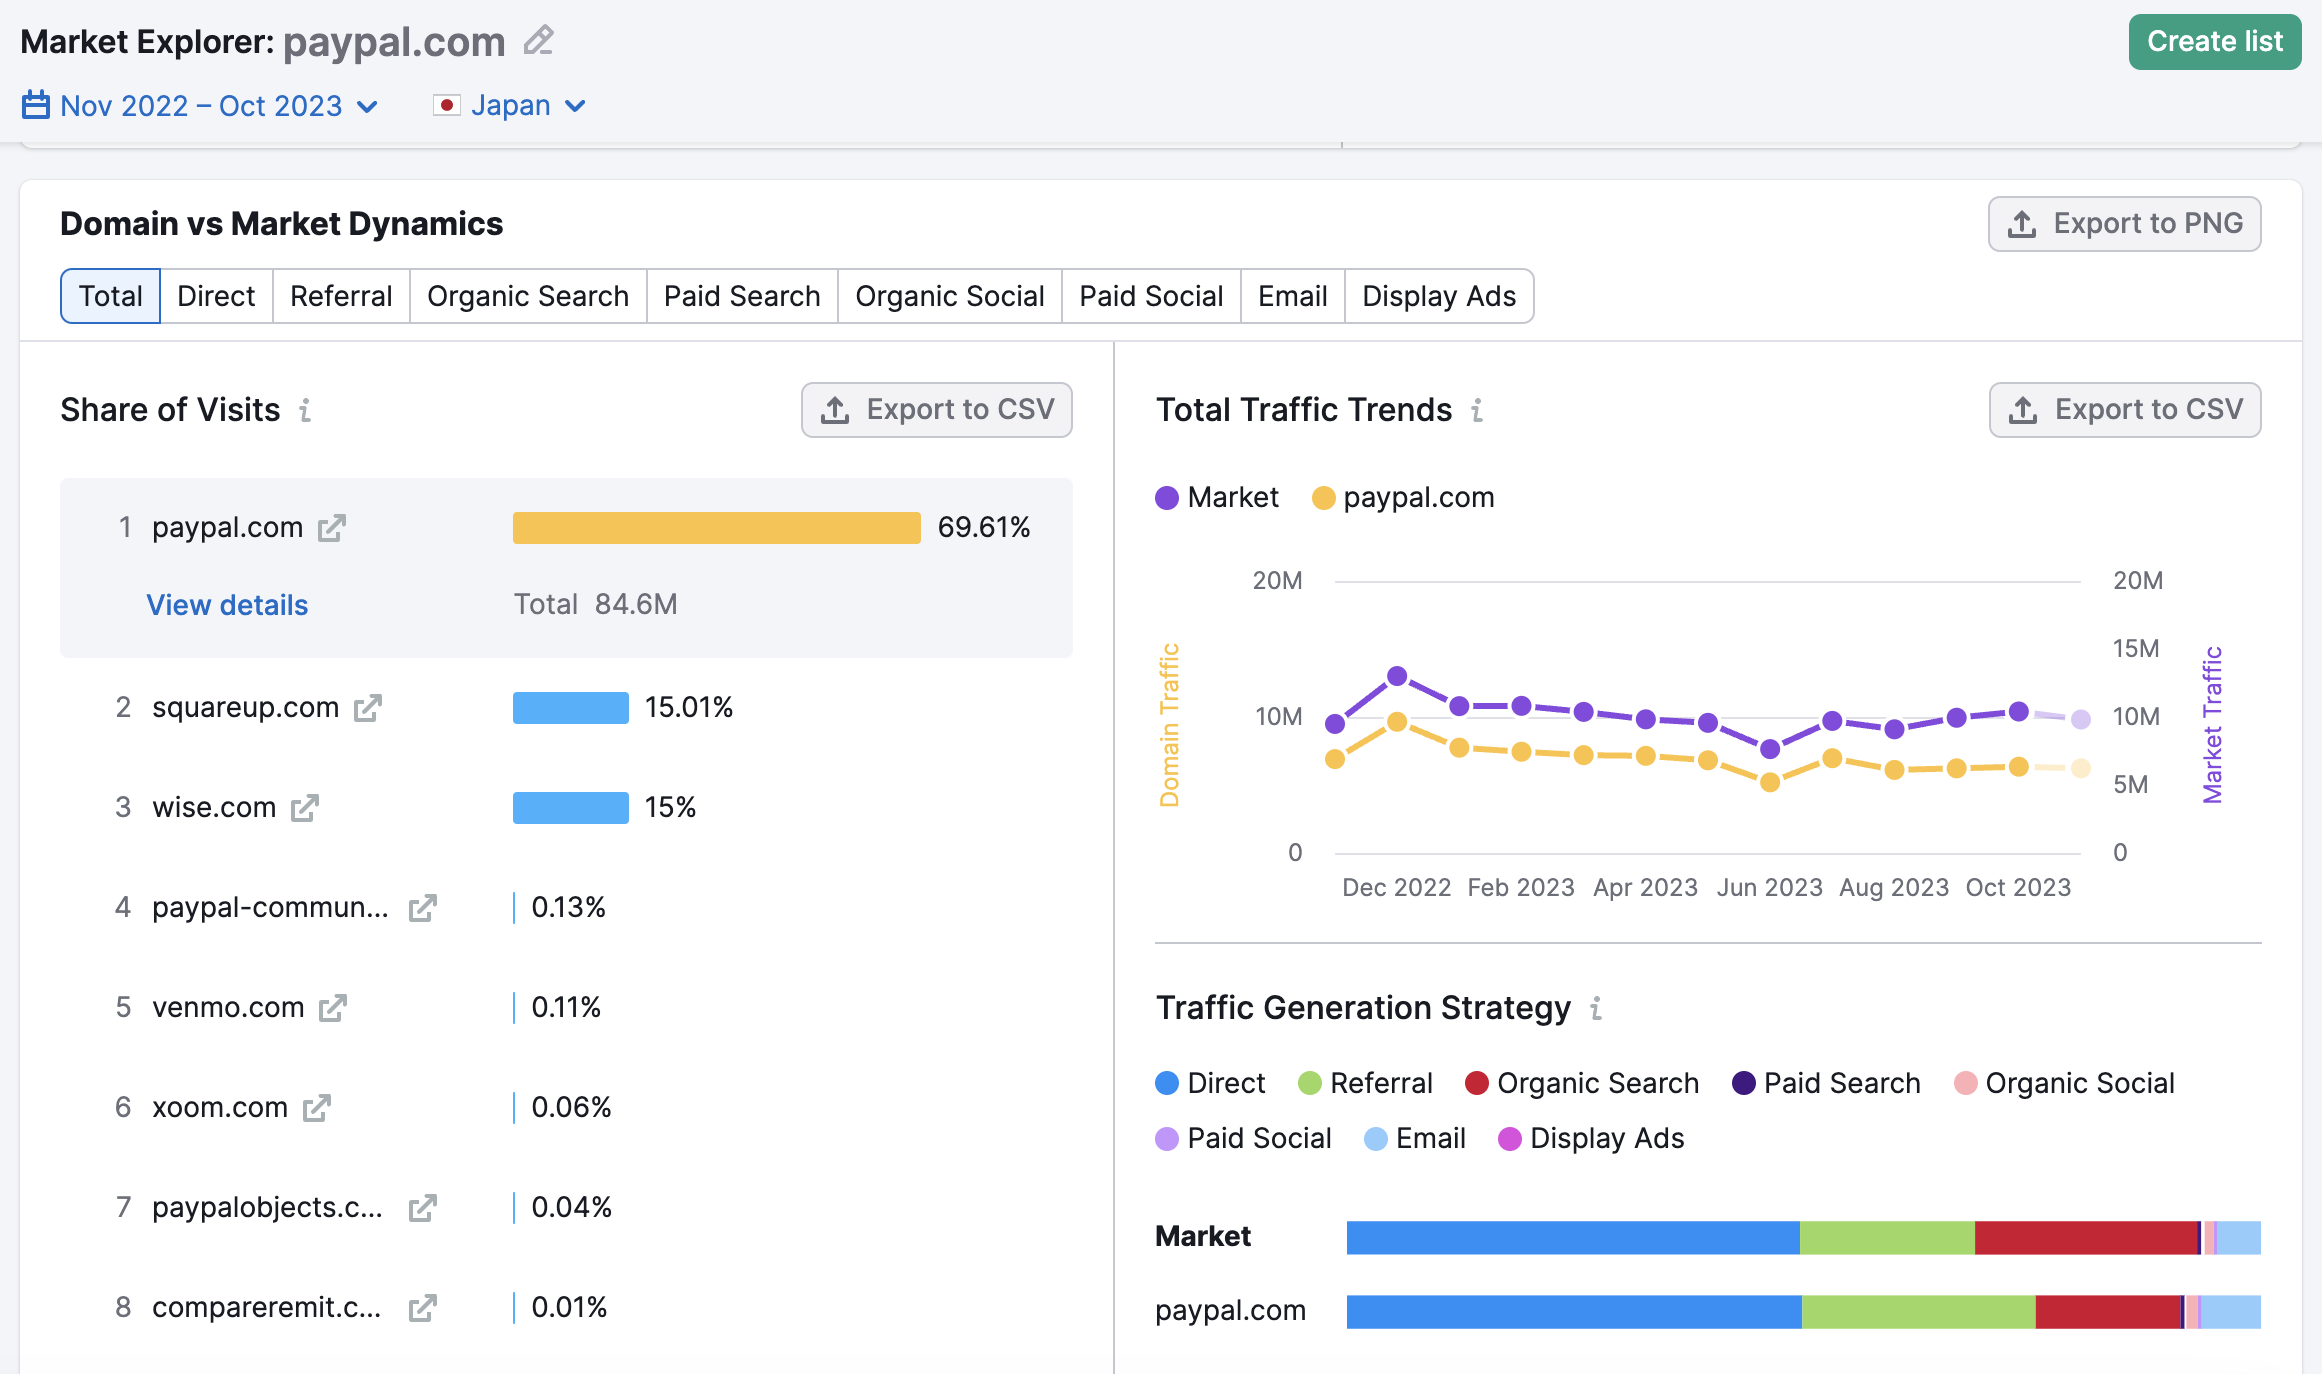Open the Nov 2022 – Oct 2023 date selector
Viewport: 2322px width, 1374px height.
tap(200, 105)
